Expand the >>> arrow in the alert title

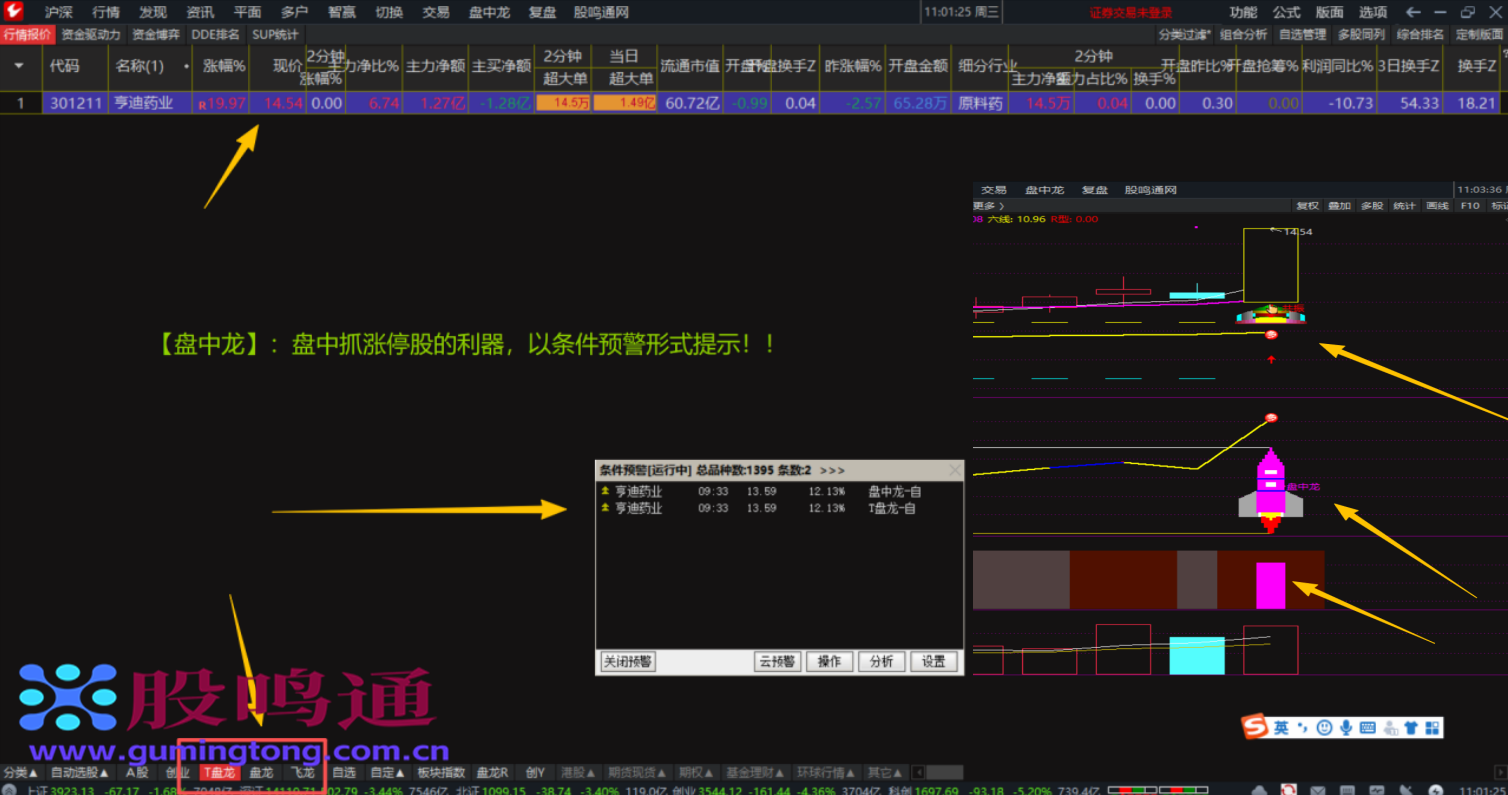(x=832, y=470)
